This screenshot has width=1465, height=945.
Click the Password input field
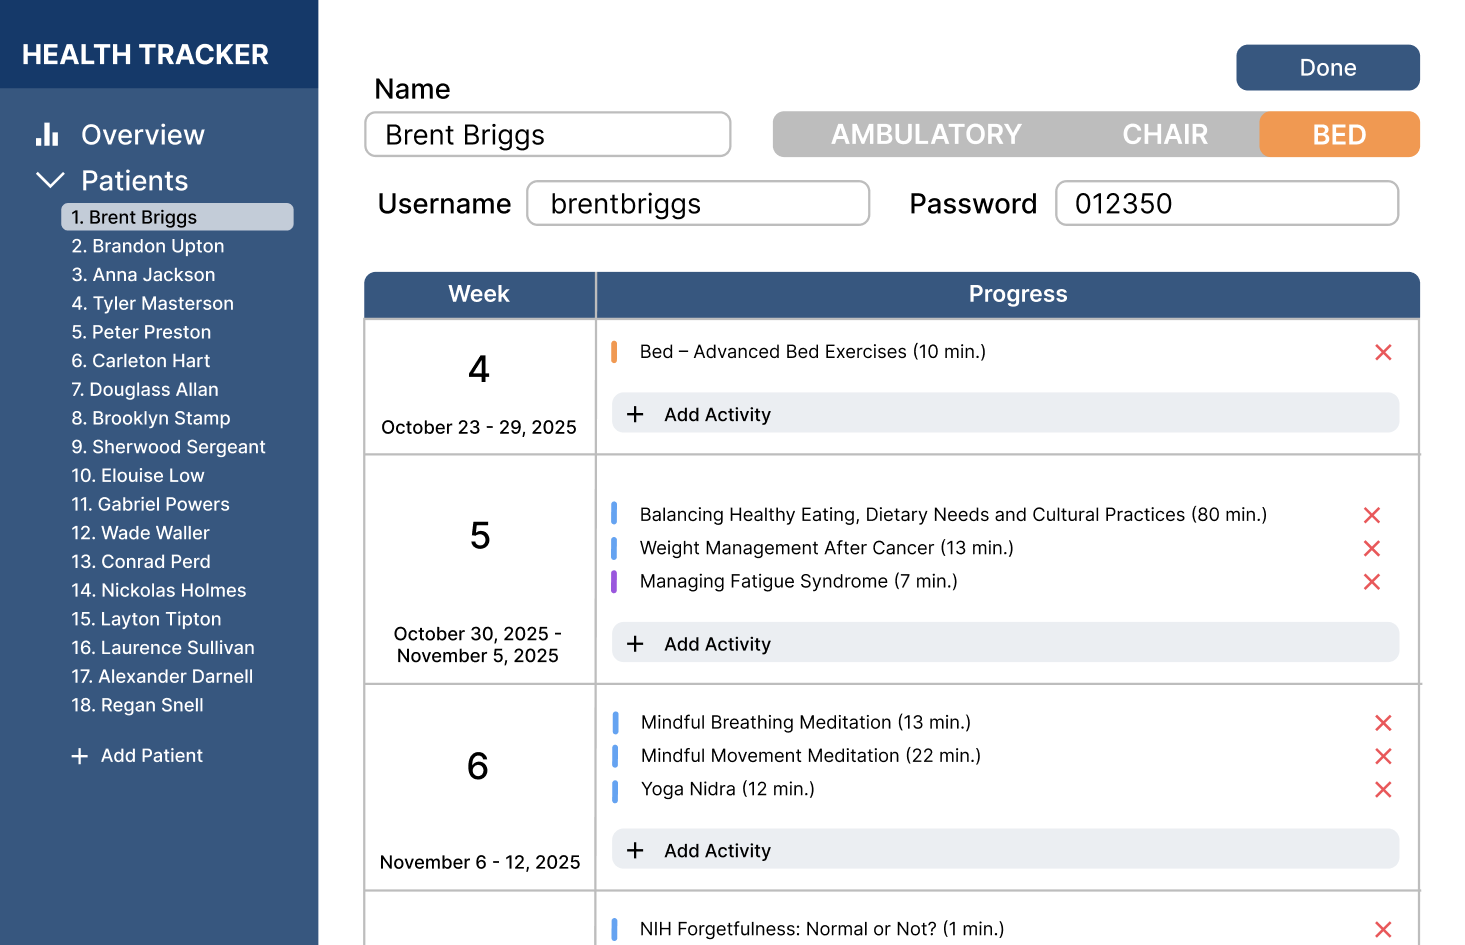1226,204
